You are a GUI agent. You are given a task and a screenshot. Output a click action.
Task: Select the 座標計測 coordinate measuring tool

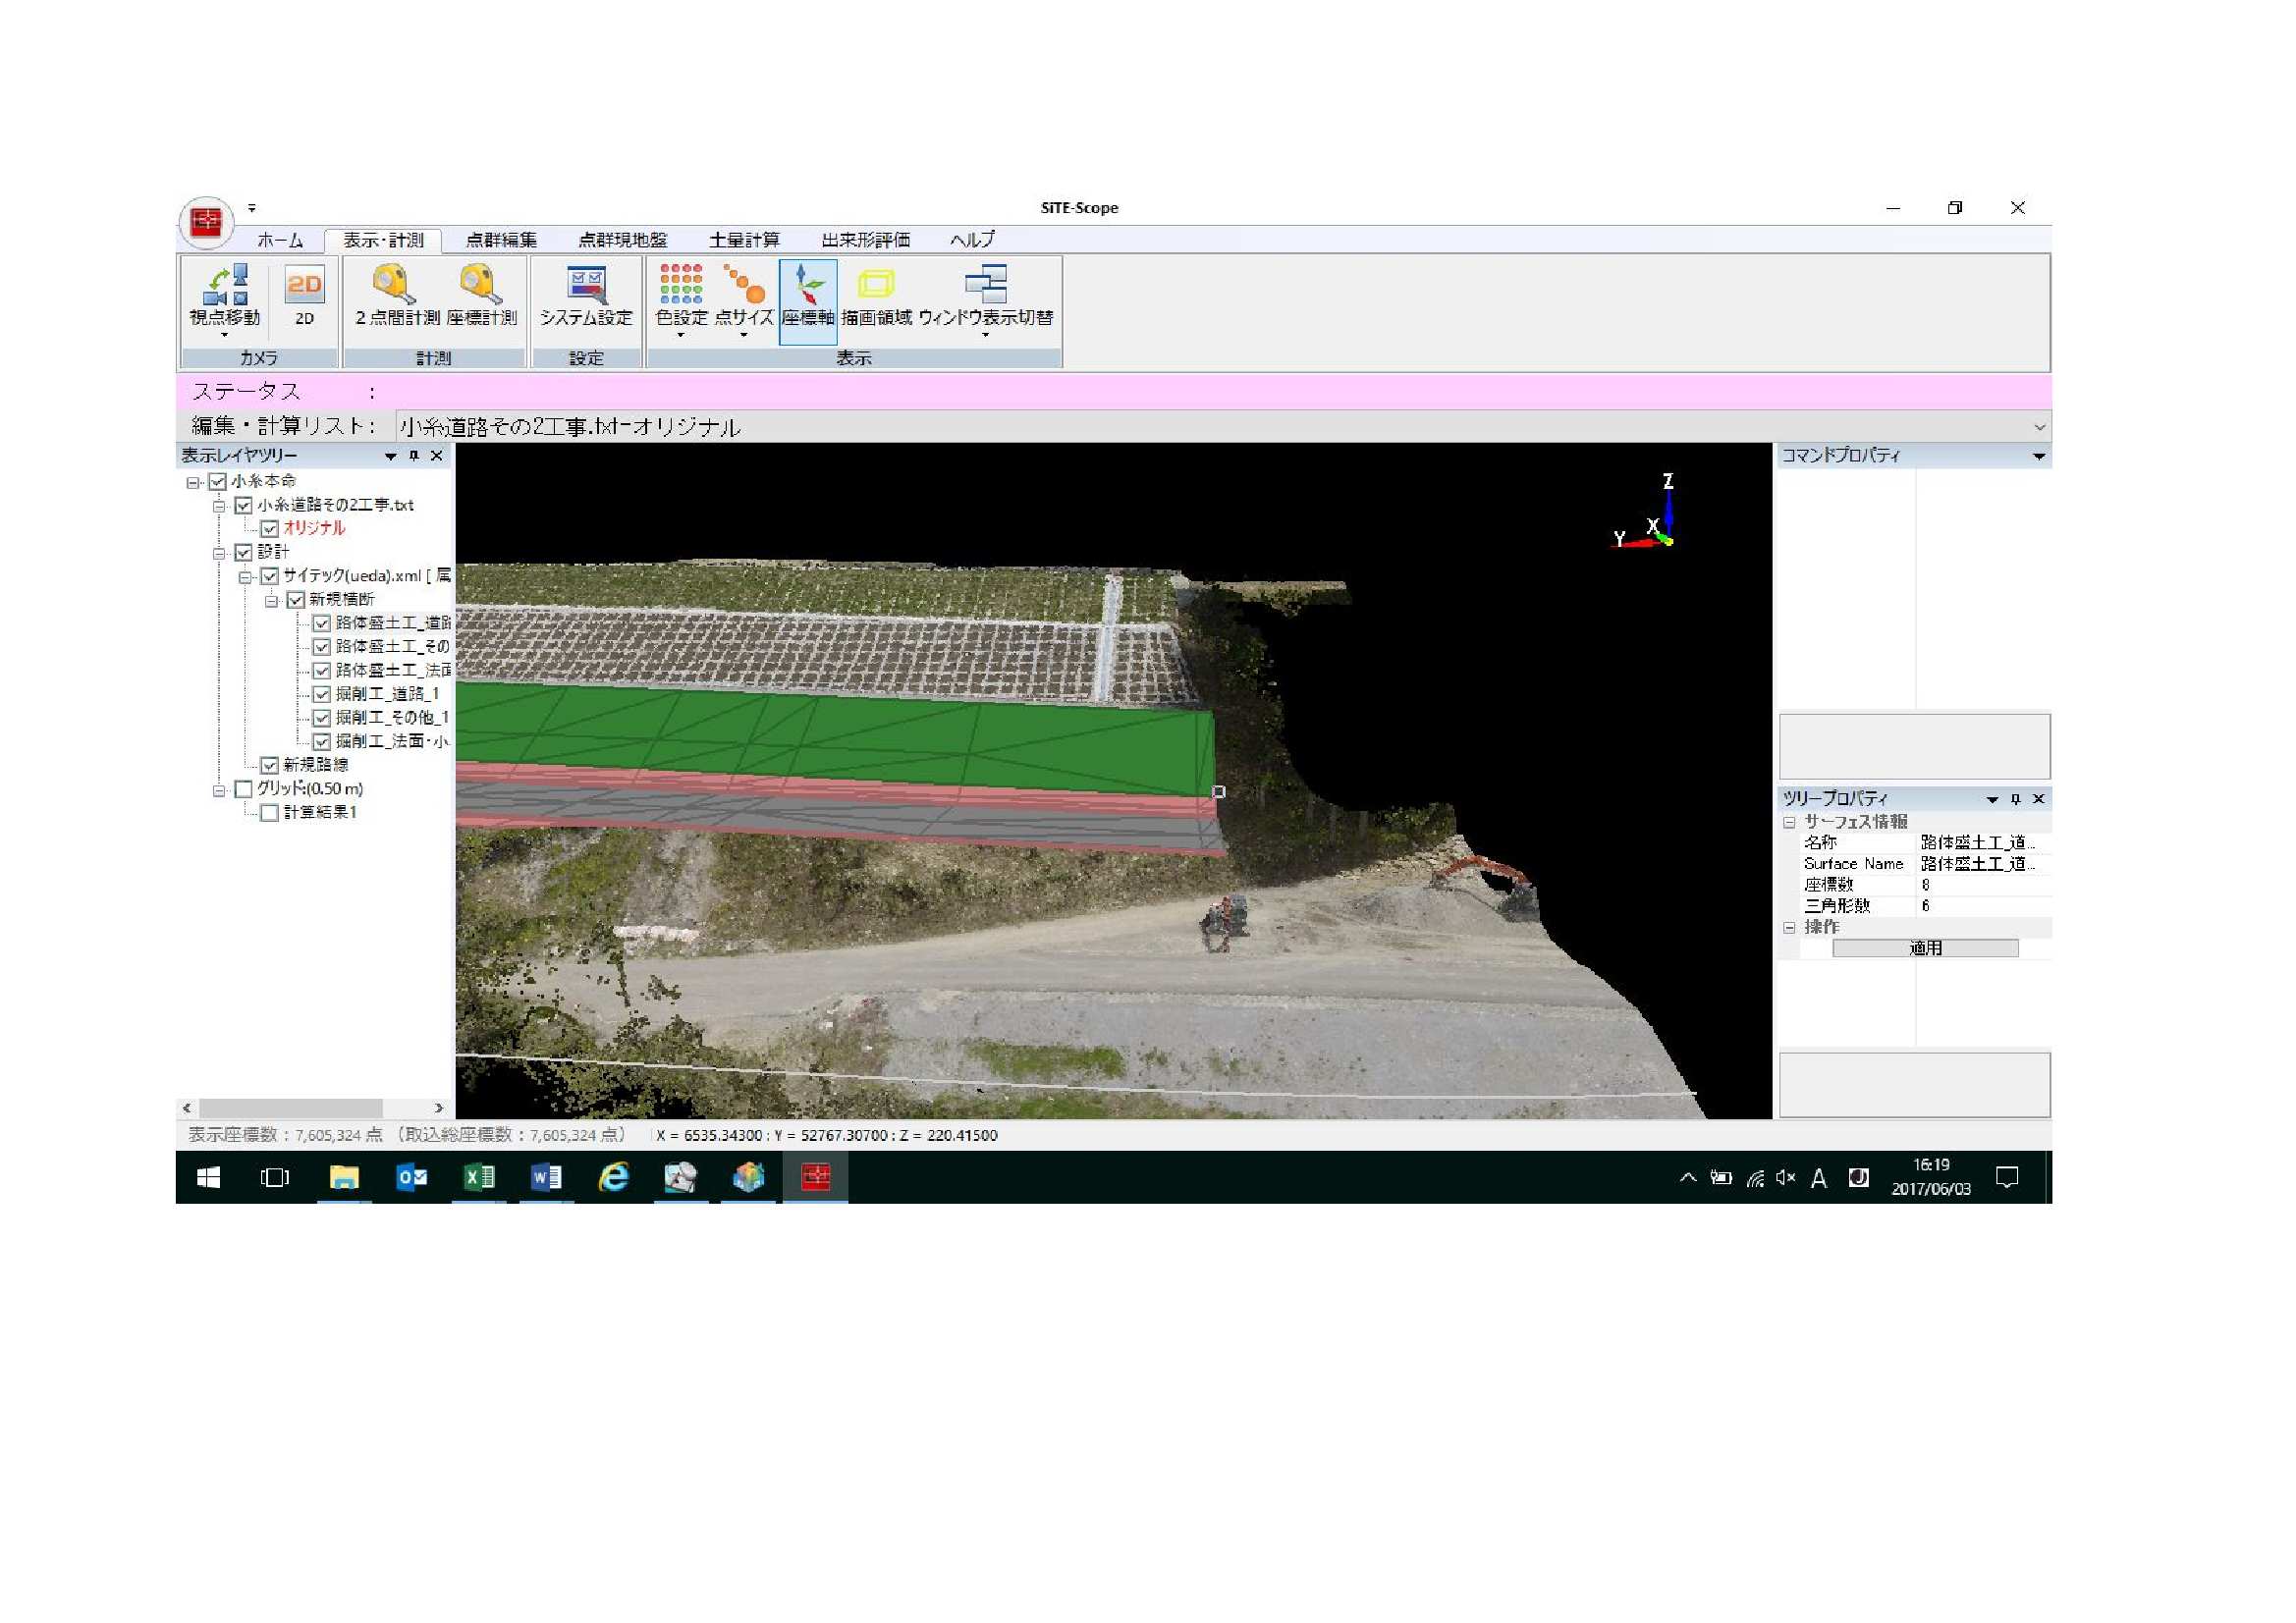coord(481,286)
